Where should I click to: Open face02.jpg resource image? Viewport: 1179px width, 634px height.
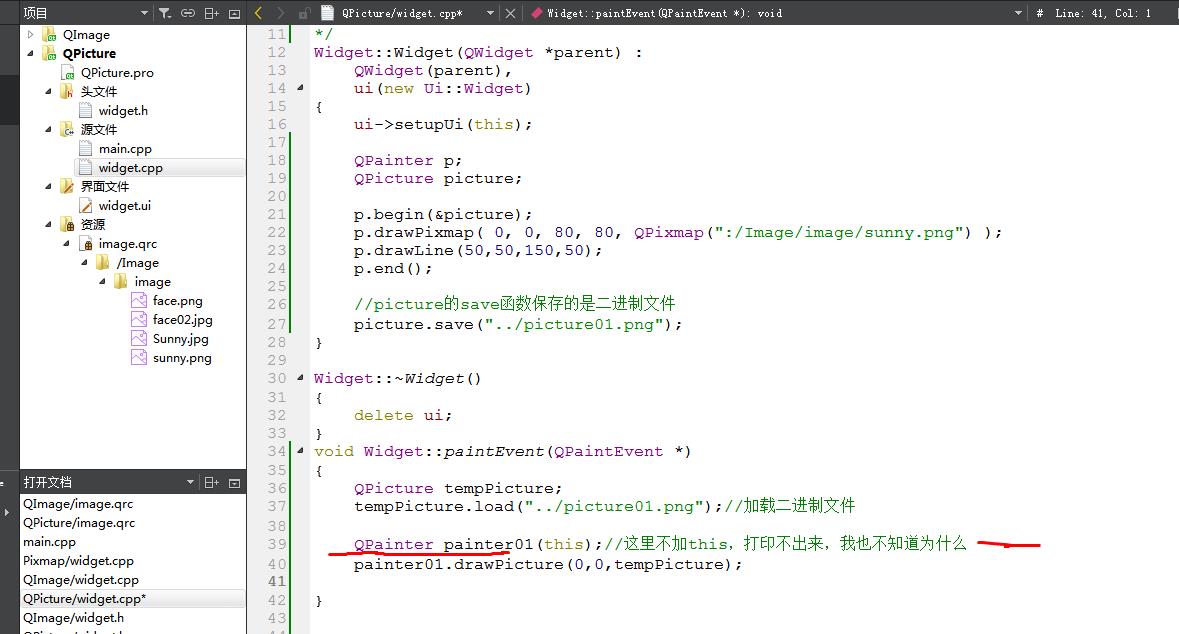tap(183, 320)
